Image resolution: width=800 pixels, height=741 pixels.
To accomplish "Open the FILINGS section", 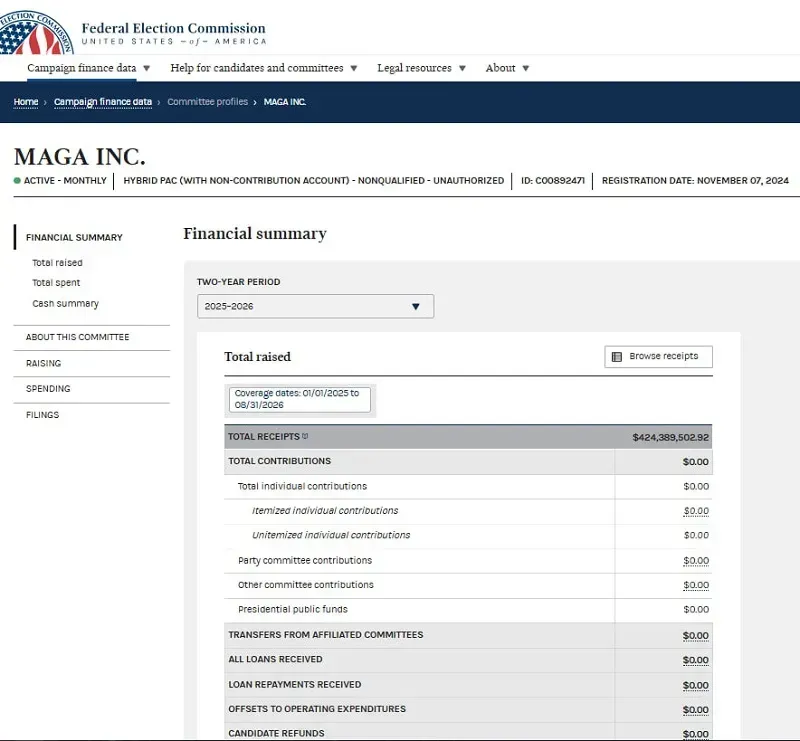I will coord(42,414).
